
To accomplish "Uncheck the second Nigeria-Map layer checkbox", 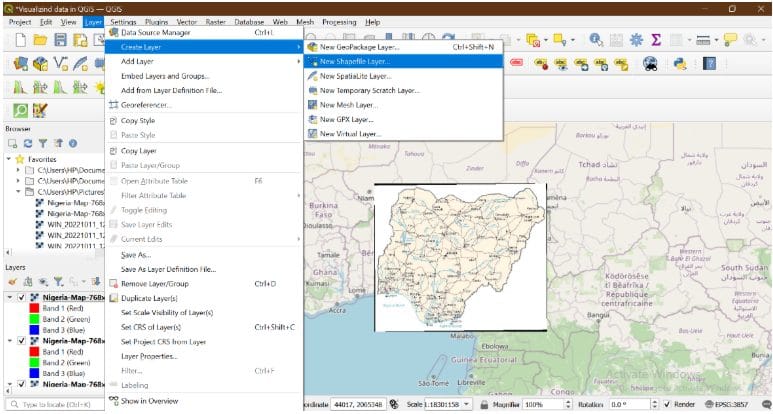I will [23, 340].
